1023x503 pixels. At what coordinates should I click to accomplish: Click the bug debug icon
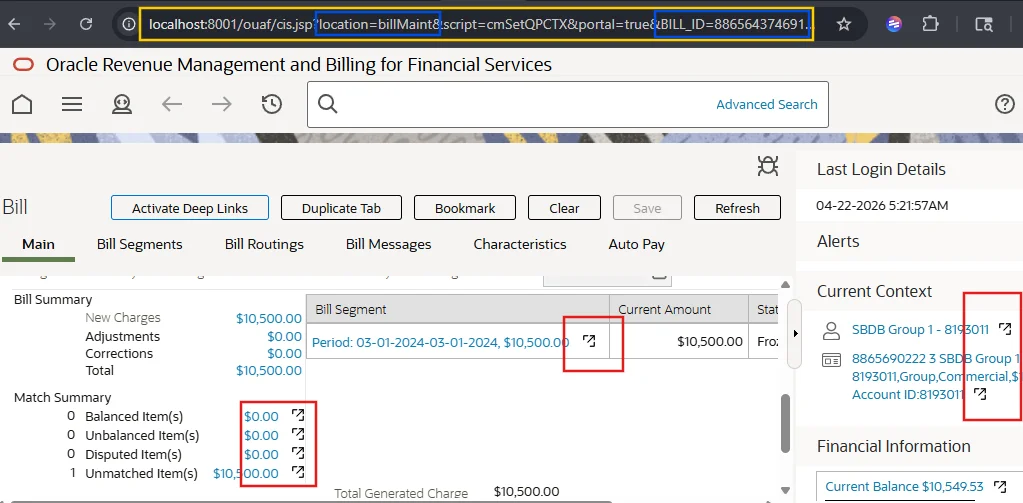pyautogui.click(x=768, y=166)
